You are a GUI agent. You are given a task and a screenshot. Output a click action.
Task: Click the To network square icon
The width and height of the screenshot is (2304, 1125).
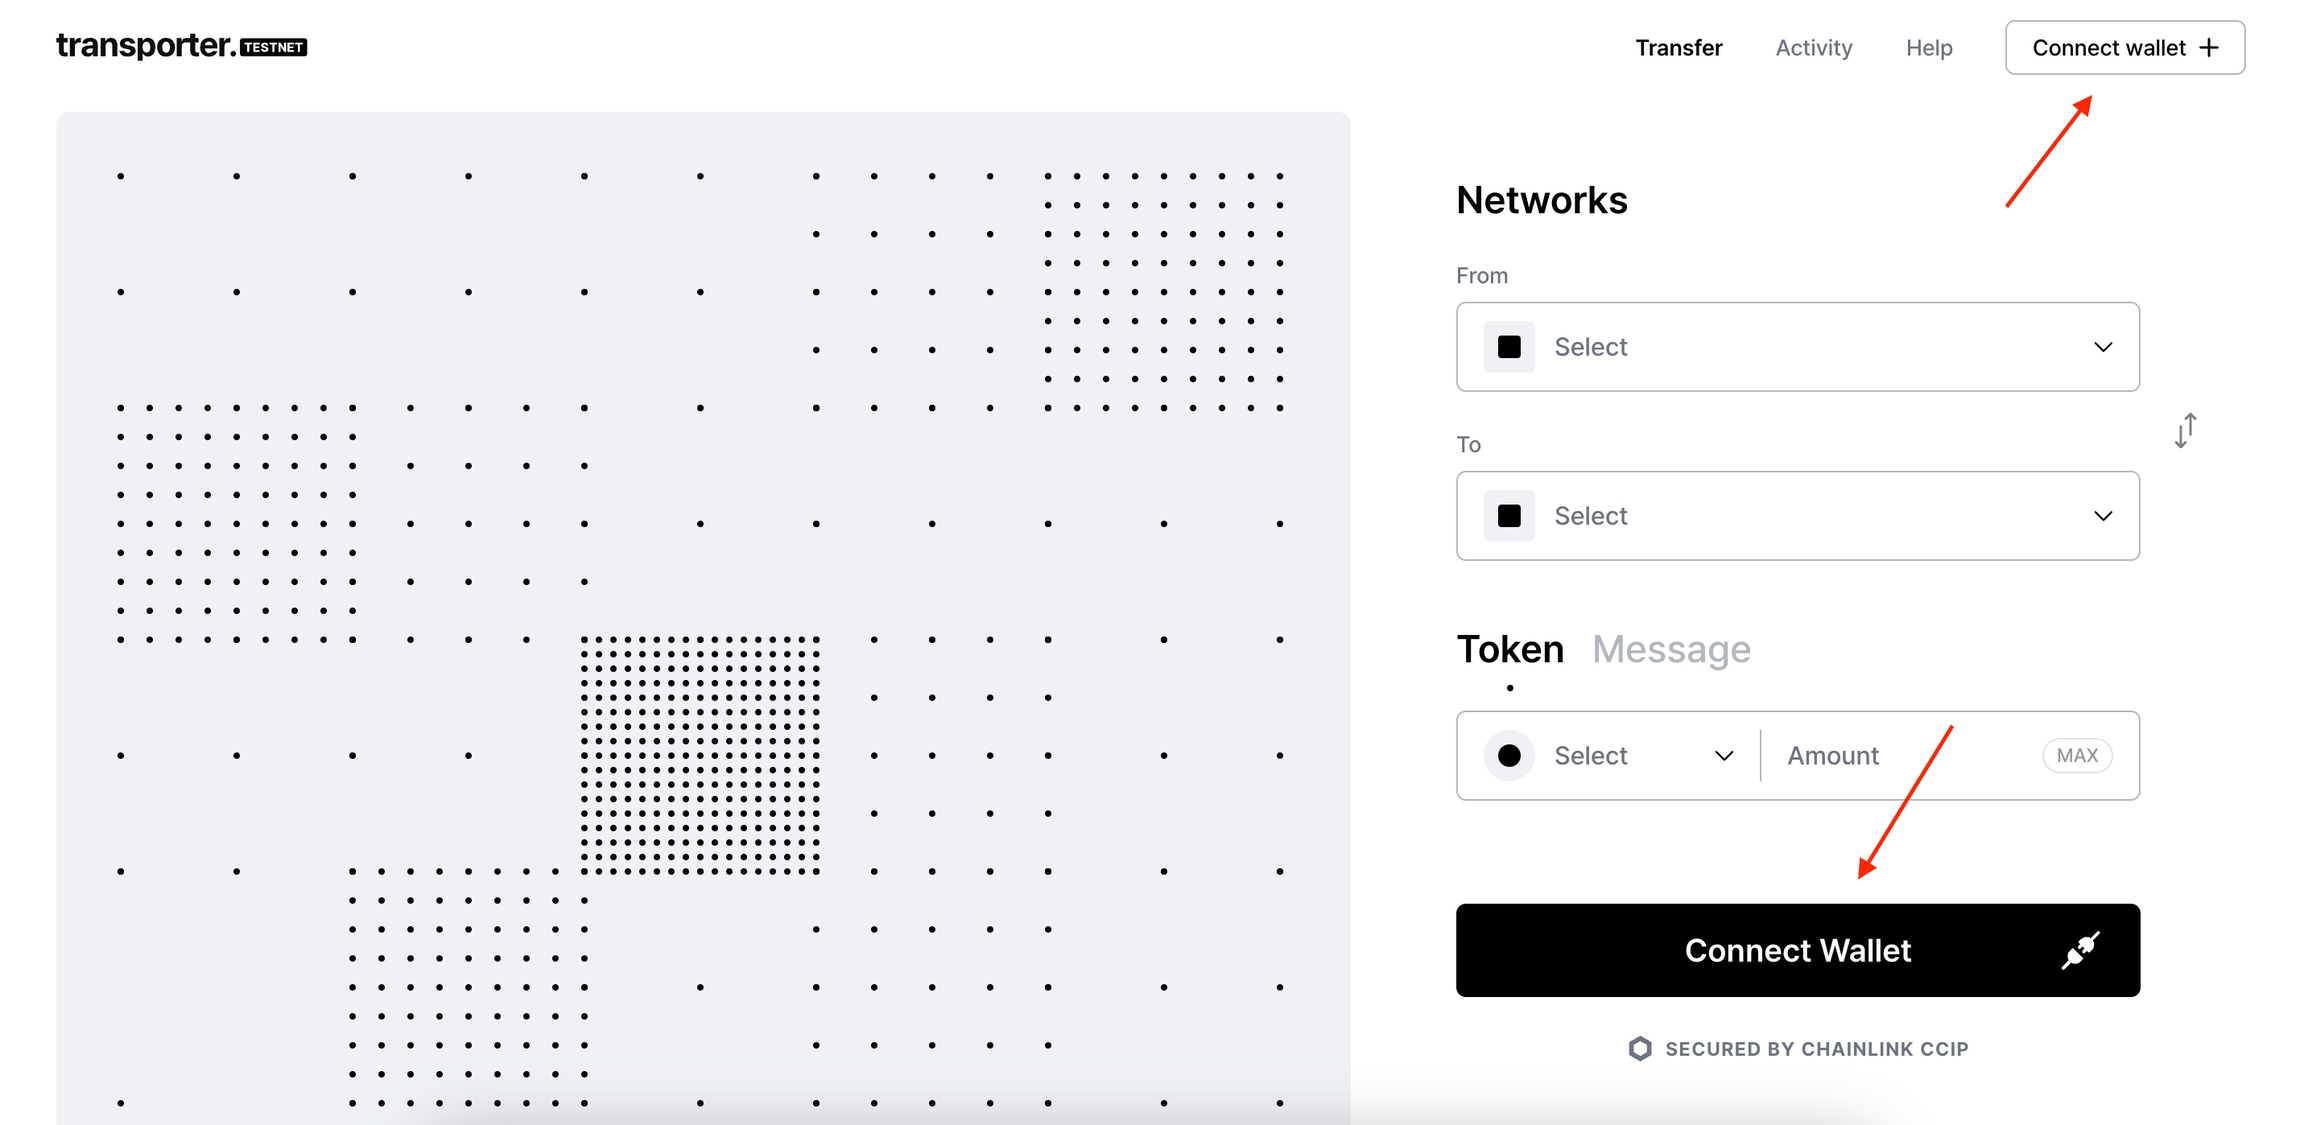click(x=1509, y=516)
